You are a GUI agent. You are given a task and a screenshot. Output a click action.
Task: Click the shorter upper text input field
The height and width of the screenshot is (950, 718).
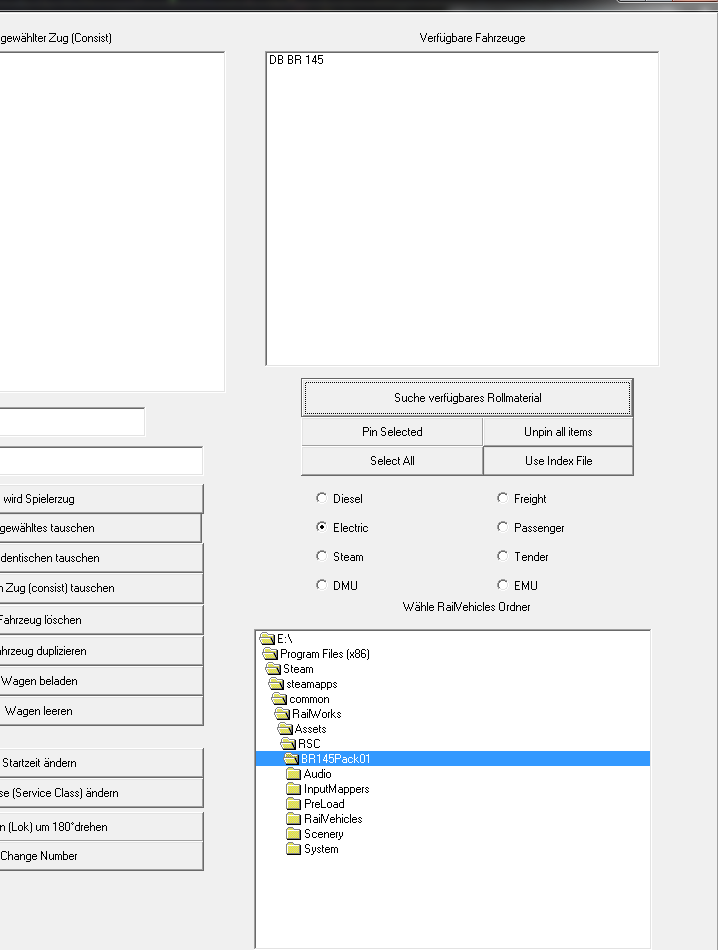tap(72, 422)
